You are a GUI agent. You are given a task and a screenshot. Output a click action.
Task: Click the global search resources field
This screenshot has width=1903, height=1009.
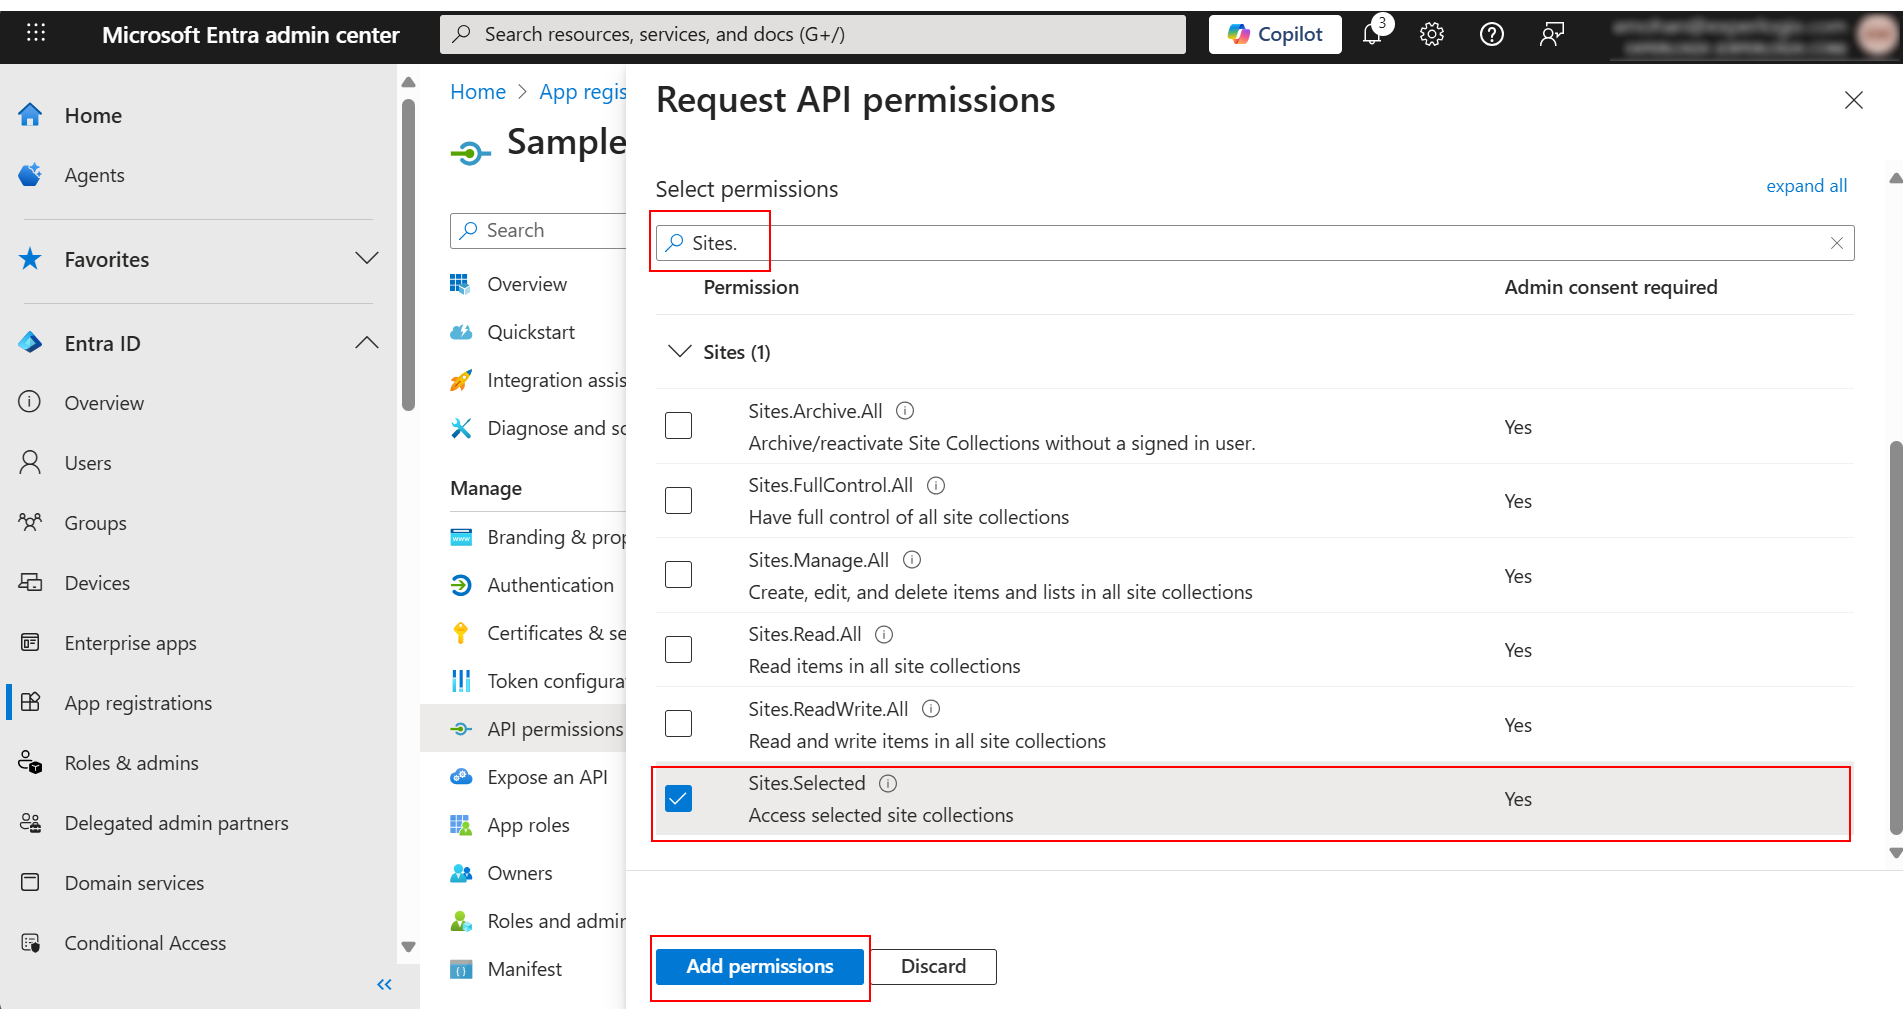(x=812, y=34)
